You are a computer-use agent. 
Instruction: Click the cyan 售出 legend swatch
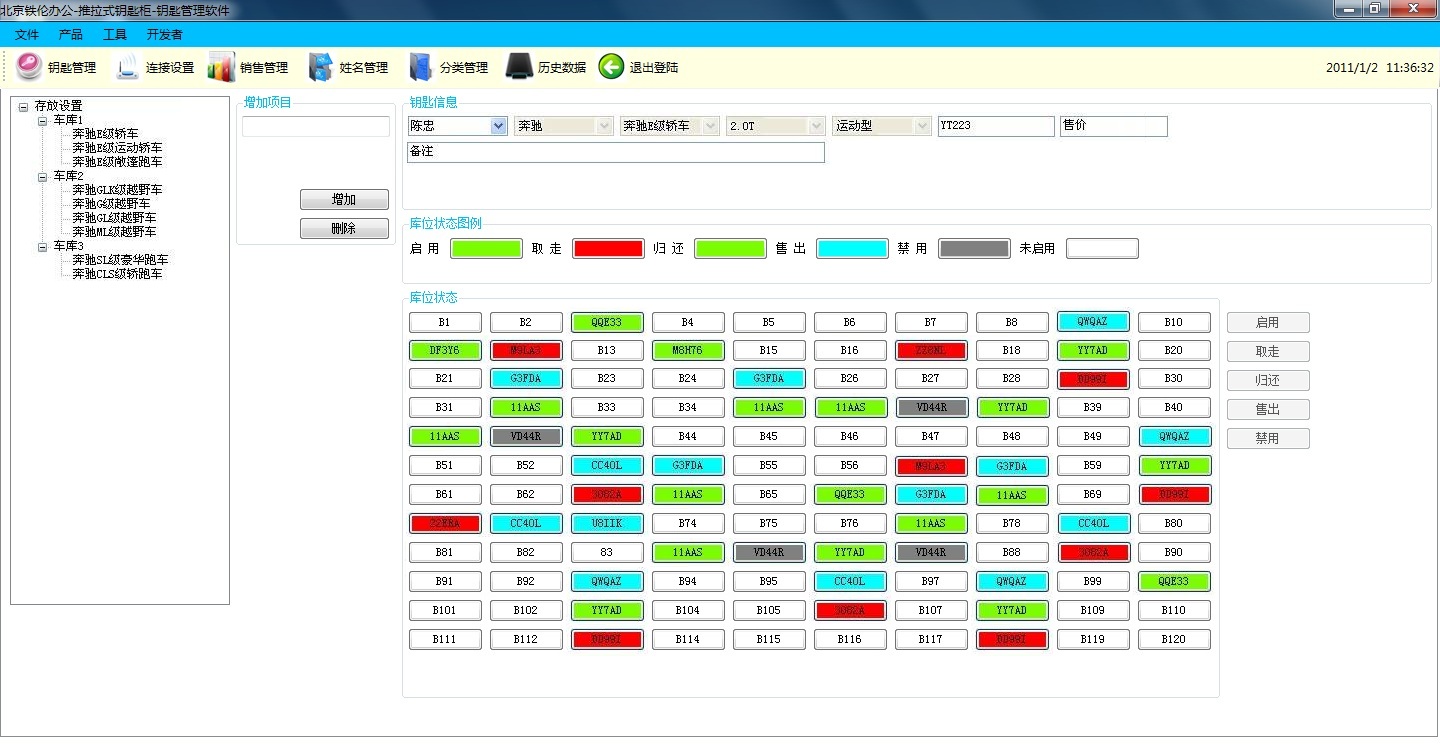point(852,249)
